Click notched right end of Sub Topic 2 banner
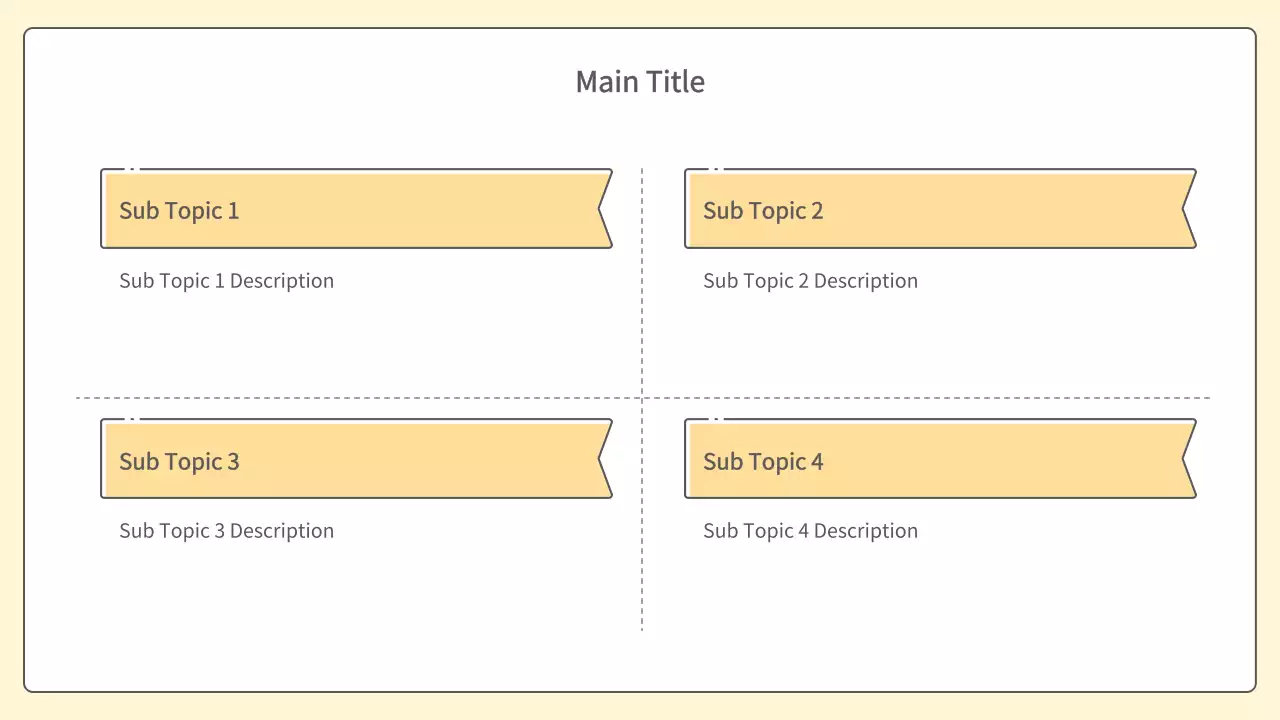1280x720 pixels. 1187,209
